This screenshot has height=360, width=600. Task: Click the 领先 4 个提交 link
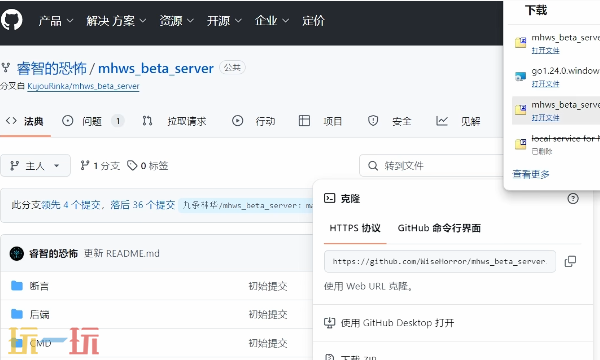71,205
